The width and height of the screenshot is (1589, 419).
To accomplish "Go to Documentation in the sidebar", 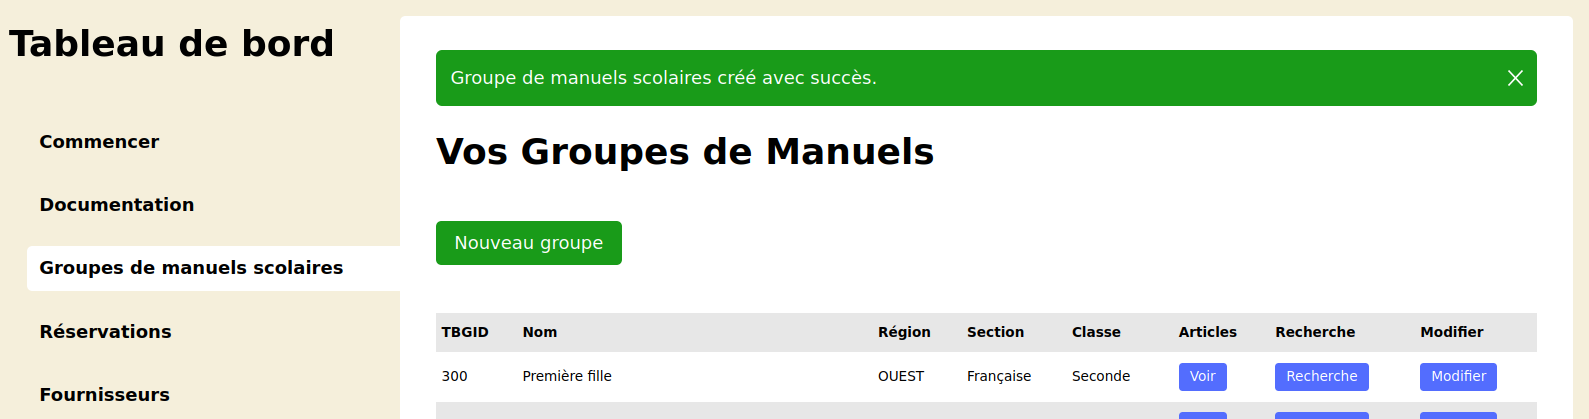I will point(117,205).
